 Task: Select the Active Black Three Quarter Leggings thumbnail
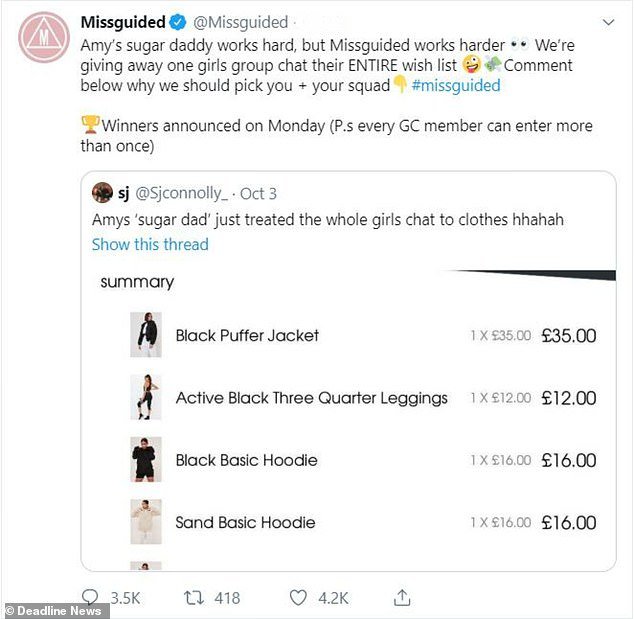[x=146, y=397]
